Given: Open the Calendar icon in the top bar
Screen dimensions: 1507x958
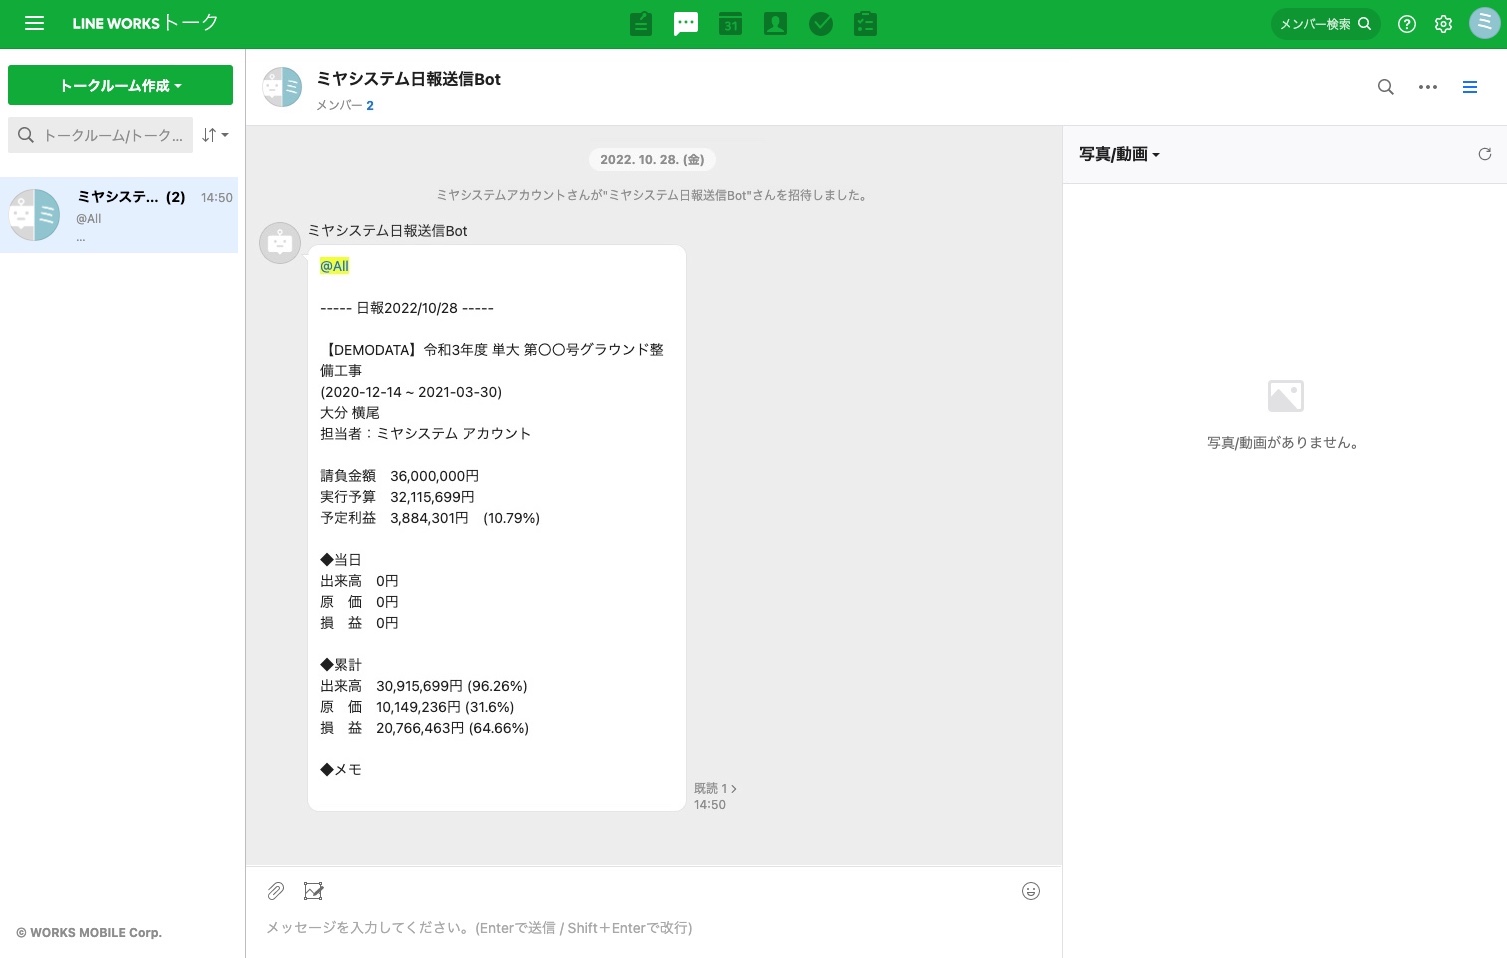Looking at the screenshot, I should pos(731,24).
